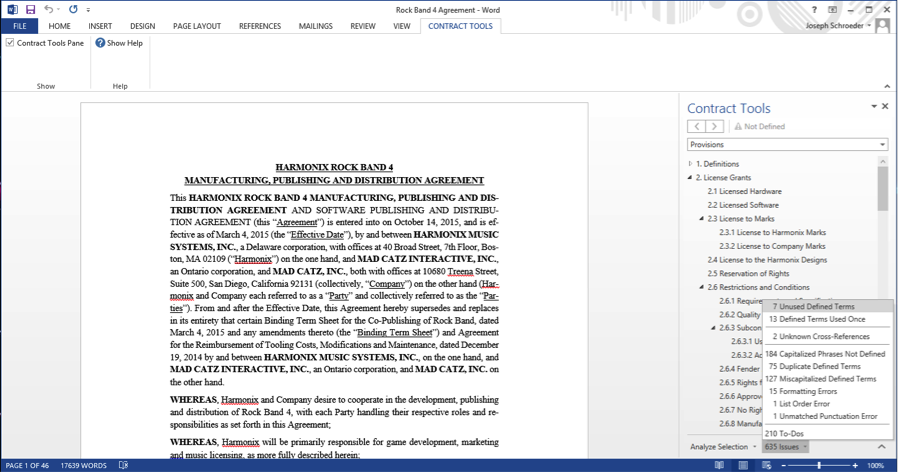
Task: Choose 75 Duplicate Defined Terms
Action: (x=828, y=366)
